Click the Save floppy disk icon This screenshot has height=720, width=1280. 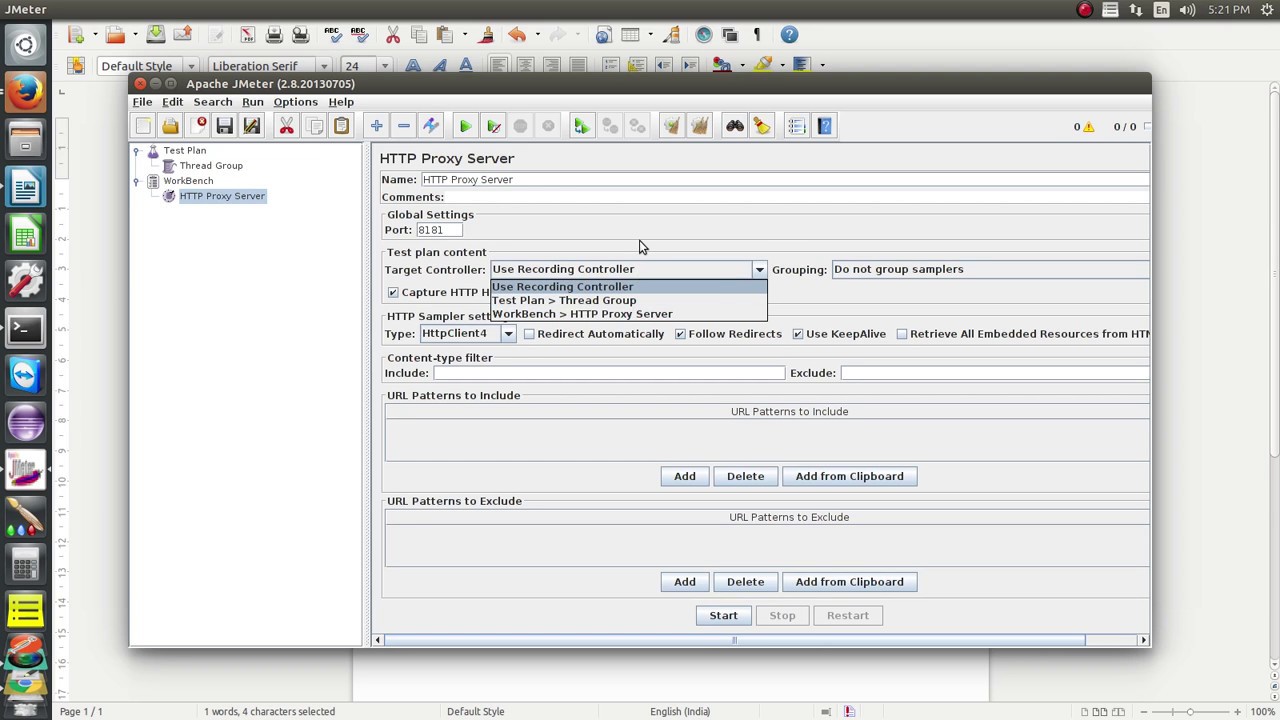[224, 126]
